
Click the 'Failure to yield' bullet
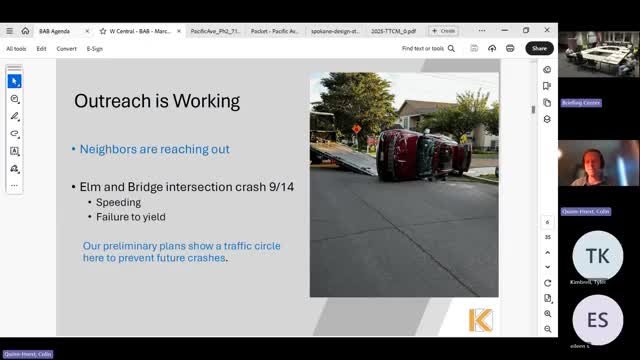[x=131, y=217]
